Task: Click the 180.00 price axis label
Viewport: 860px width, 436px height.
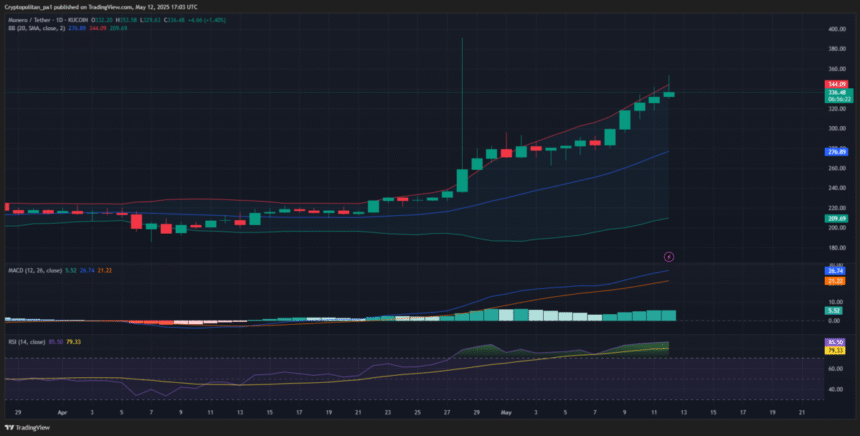Action: 836,248
